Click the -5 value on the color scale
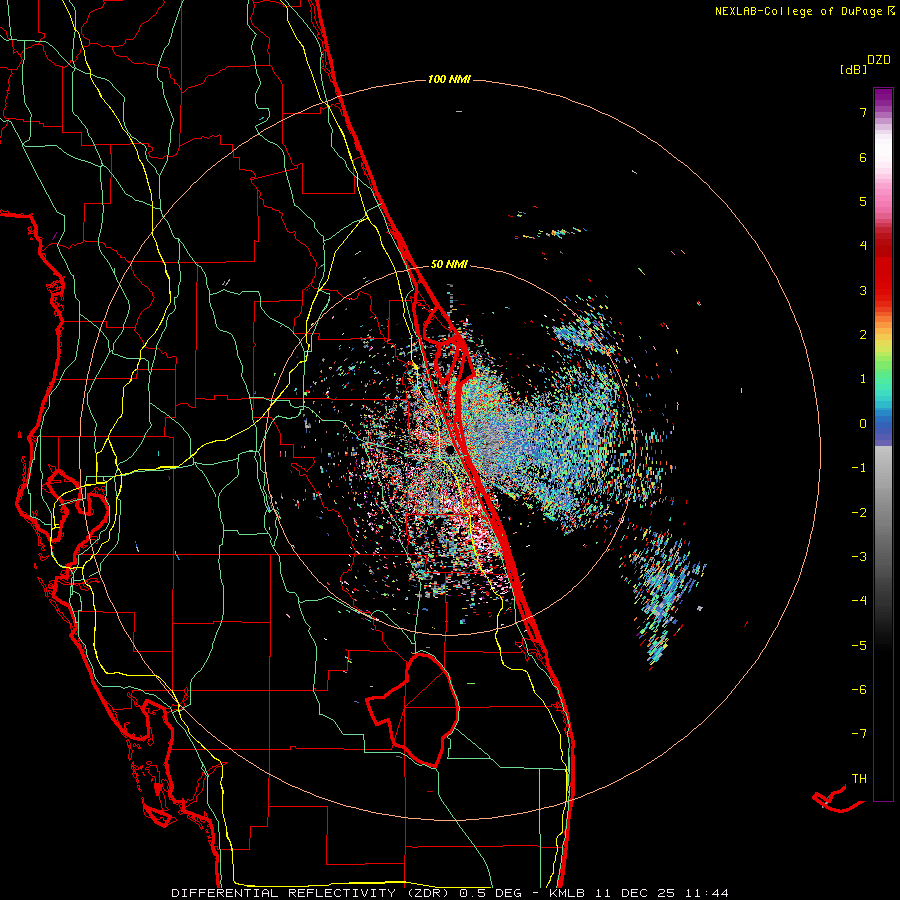The width and height of the screenshot is (900, 900). click(859, 646)
